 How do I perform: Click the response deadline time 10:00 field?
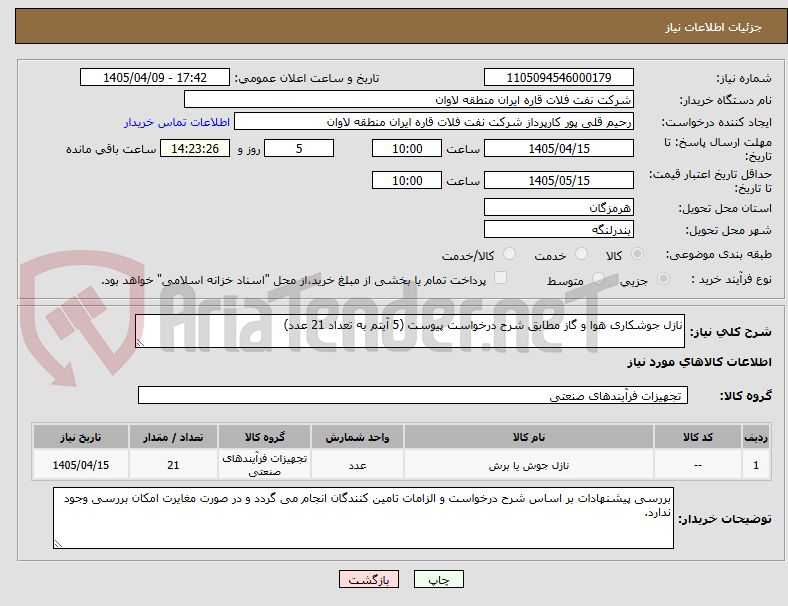(x=407, y=148)
